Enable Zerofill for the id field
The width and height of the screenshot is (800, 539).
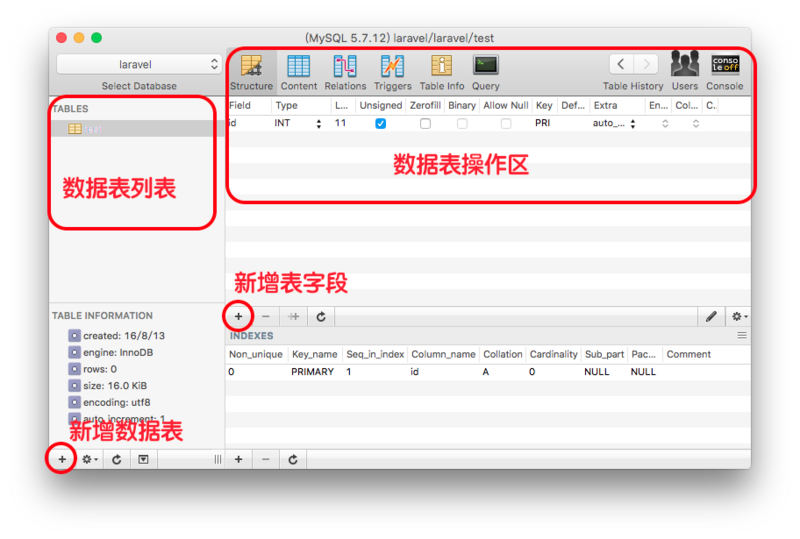coord(425,124)
